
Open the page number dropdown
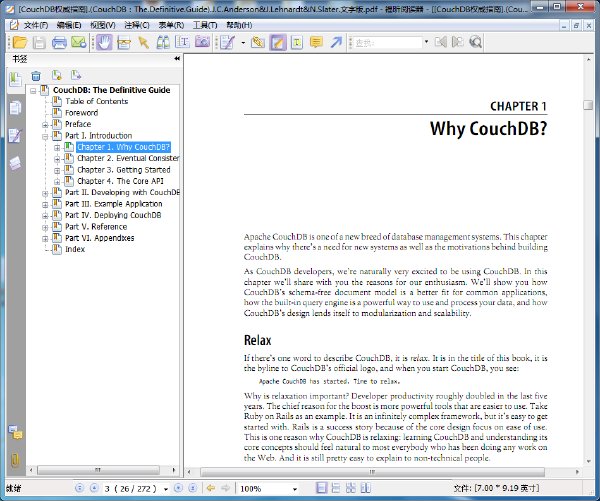click(x=166, y=489)
